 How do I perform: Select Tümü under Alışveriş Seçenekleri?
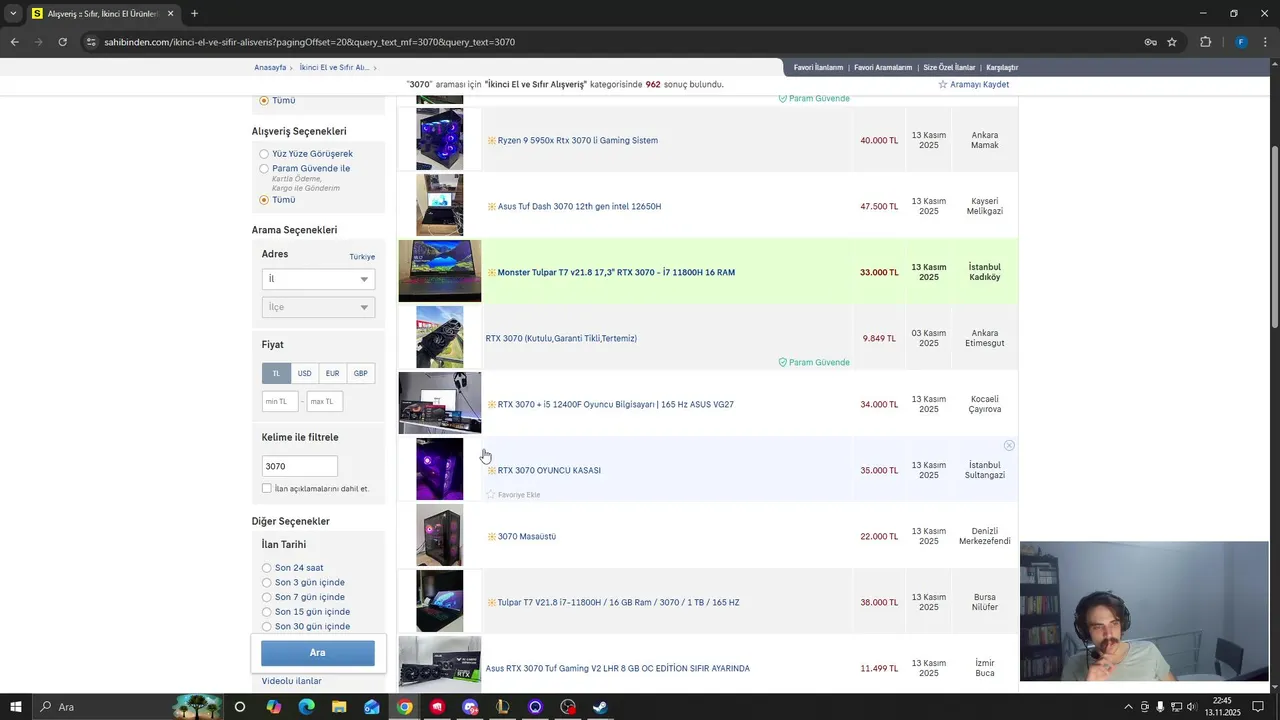(x=264, y=200)
